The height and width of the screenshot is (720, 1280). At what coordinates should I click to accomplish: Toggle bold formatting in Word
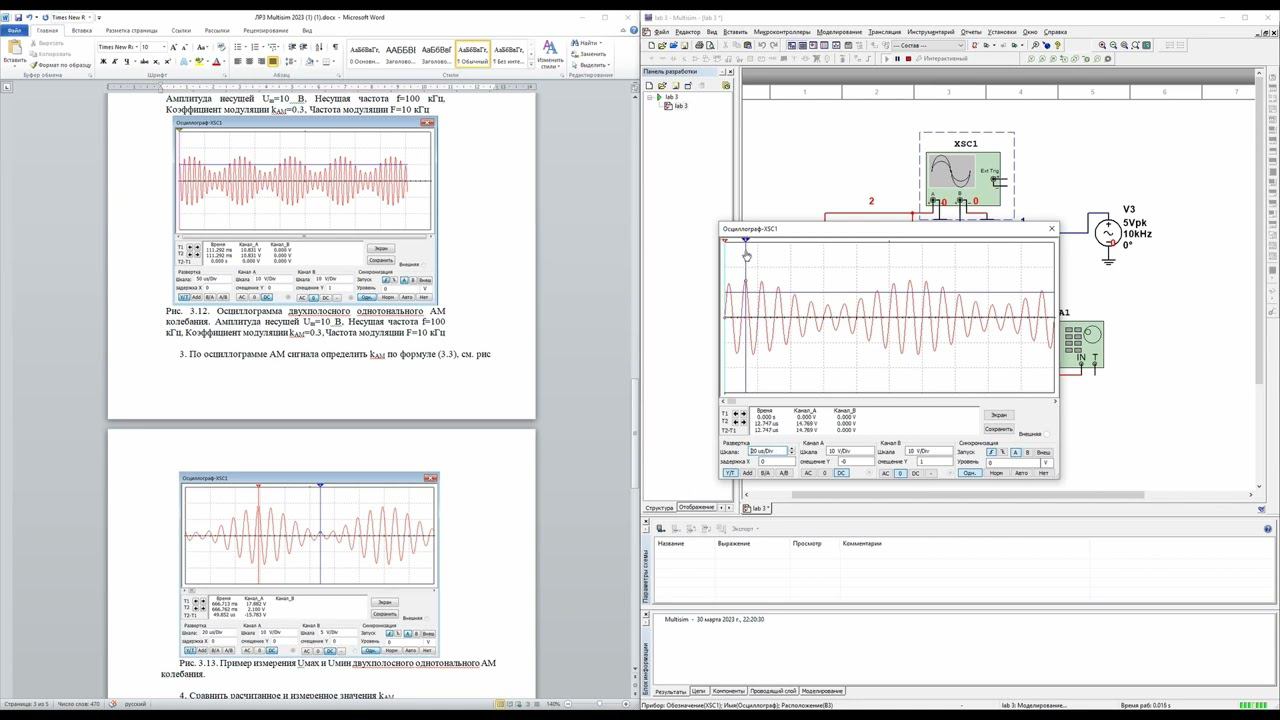tap(103, 62)
